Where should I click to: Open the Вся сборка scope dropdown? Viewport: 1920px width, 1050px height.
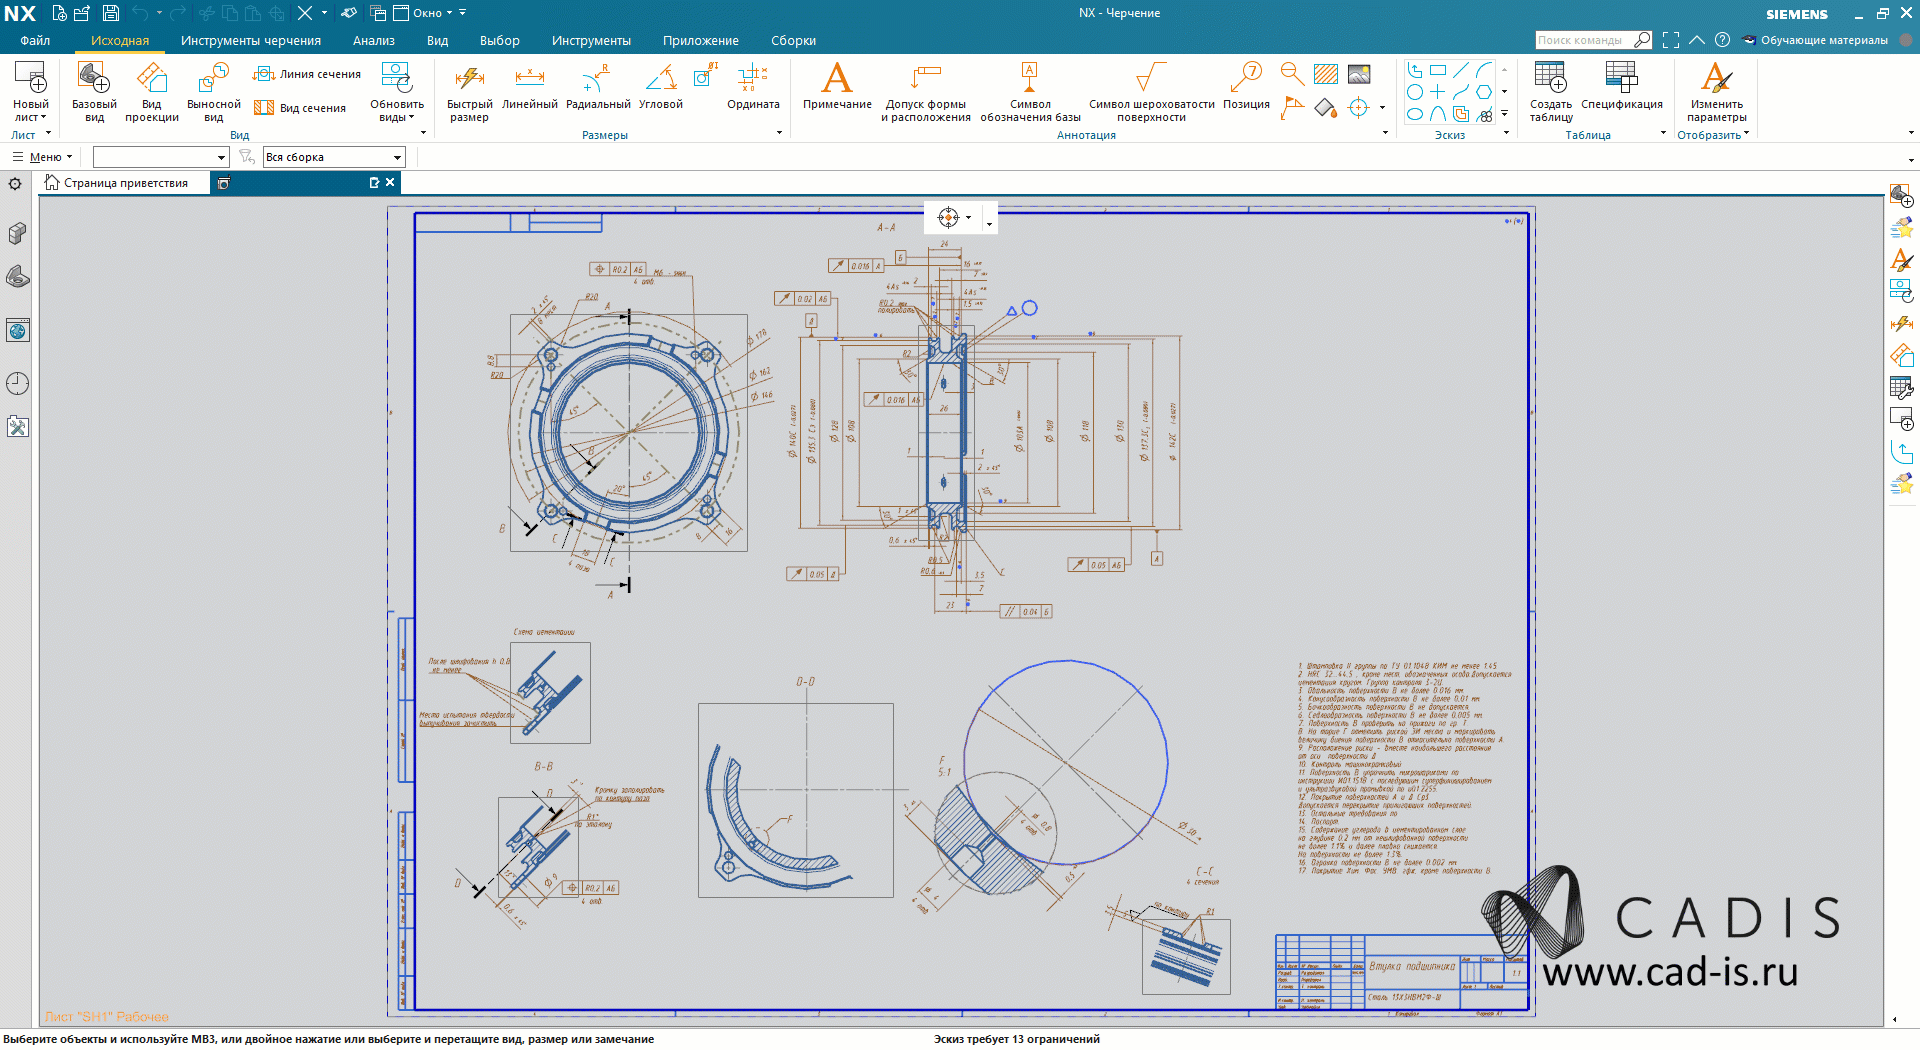[334, 157]
